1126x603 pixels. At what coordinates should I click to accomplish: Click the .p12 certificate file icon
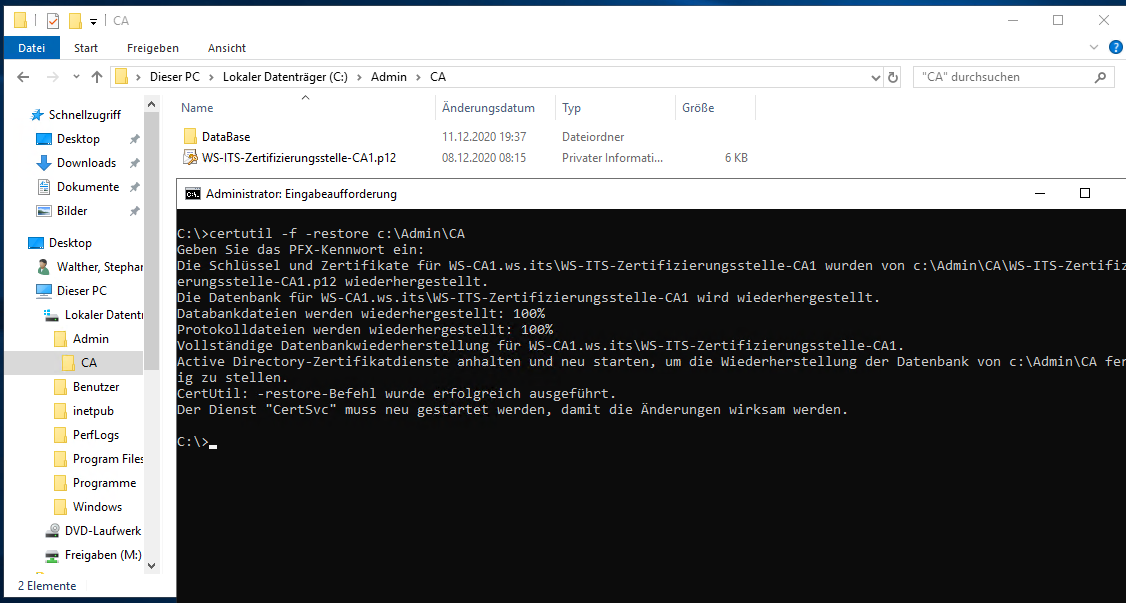coord(190,157)
